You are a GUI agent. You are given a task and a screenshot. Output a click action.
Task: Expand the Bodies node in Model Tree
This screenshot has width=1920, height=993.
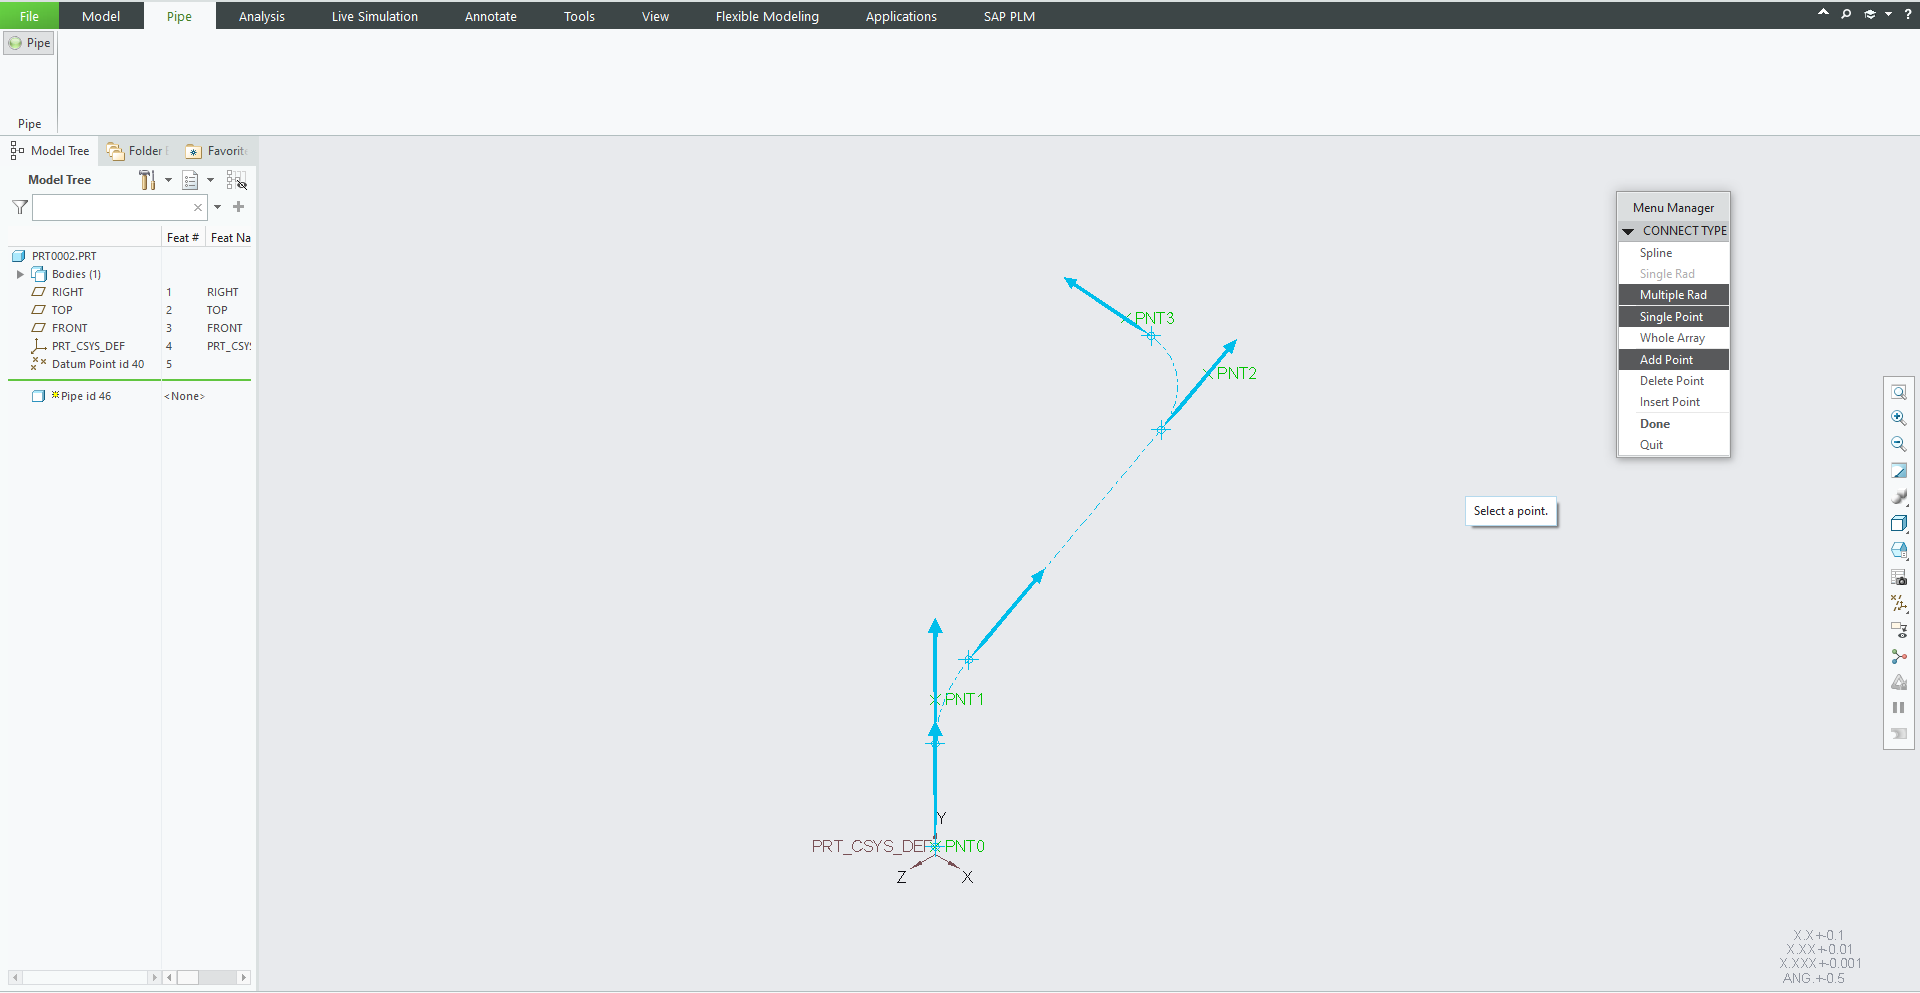pos(20,274)
